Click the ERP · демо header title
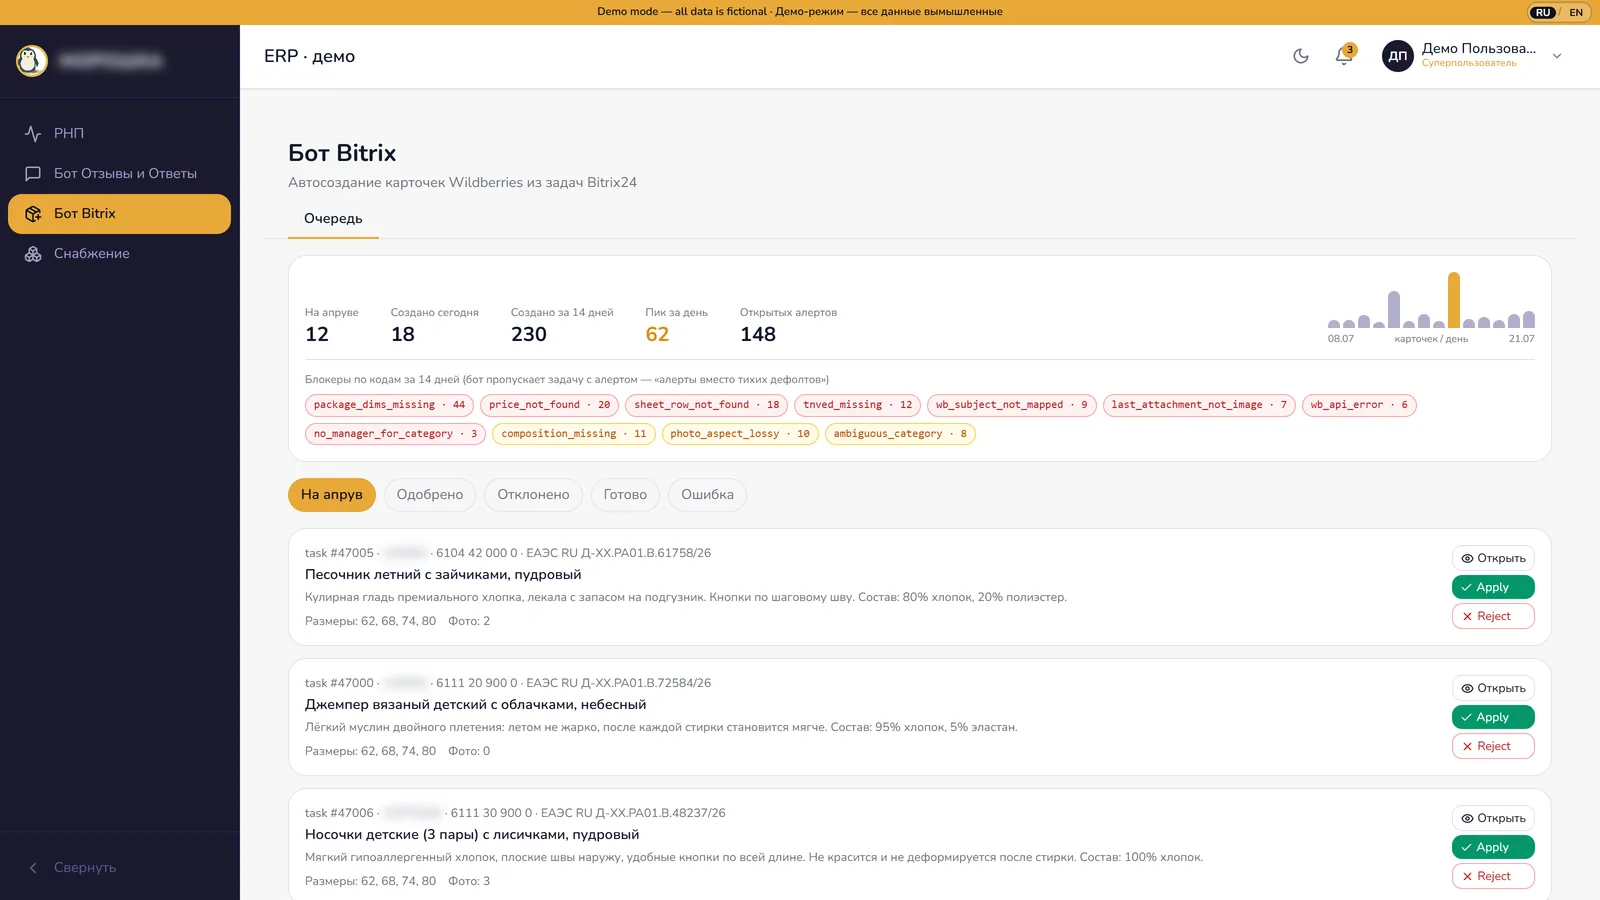Viewport: 1600px width, 900px height. coord(310,56)
